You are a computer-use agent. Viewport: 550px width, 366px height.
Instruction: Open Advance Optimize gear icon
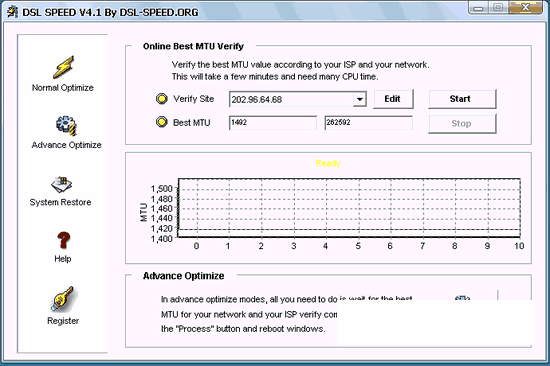[x=66, y=126]
